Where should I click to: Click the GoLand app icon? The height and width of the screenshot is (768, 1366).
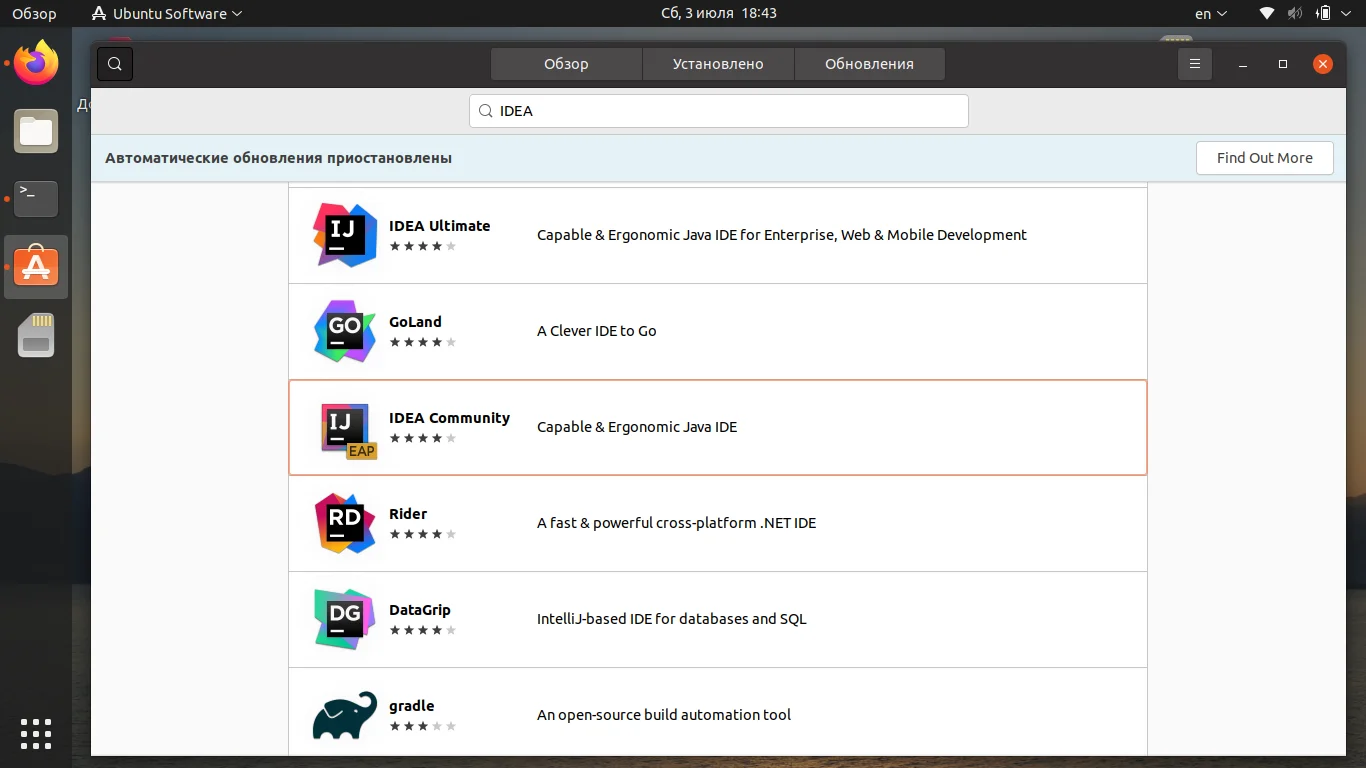[x=345, y=331]
